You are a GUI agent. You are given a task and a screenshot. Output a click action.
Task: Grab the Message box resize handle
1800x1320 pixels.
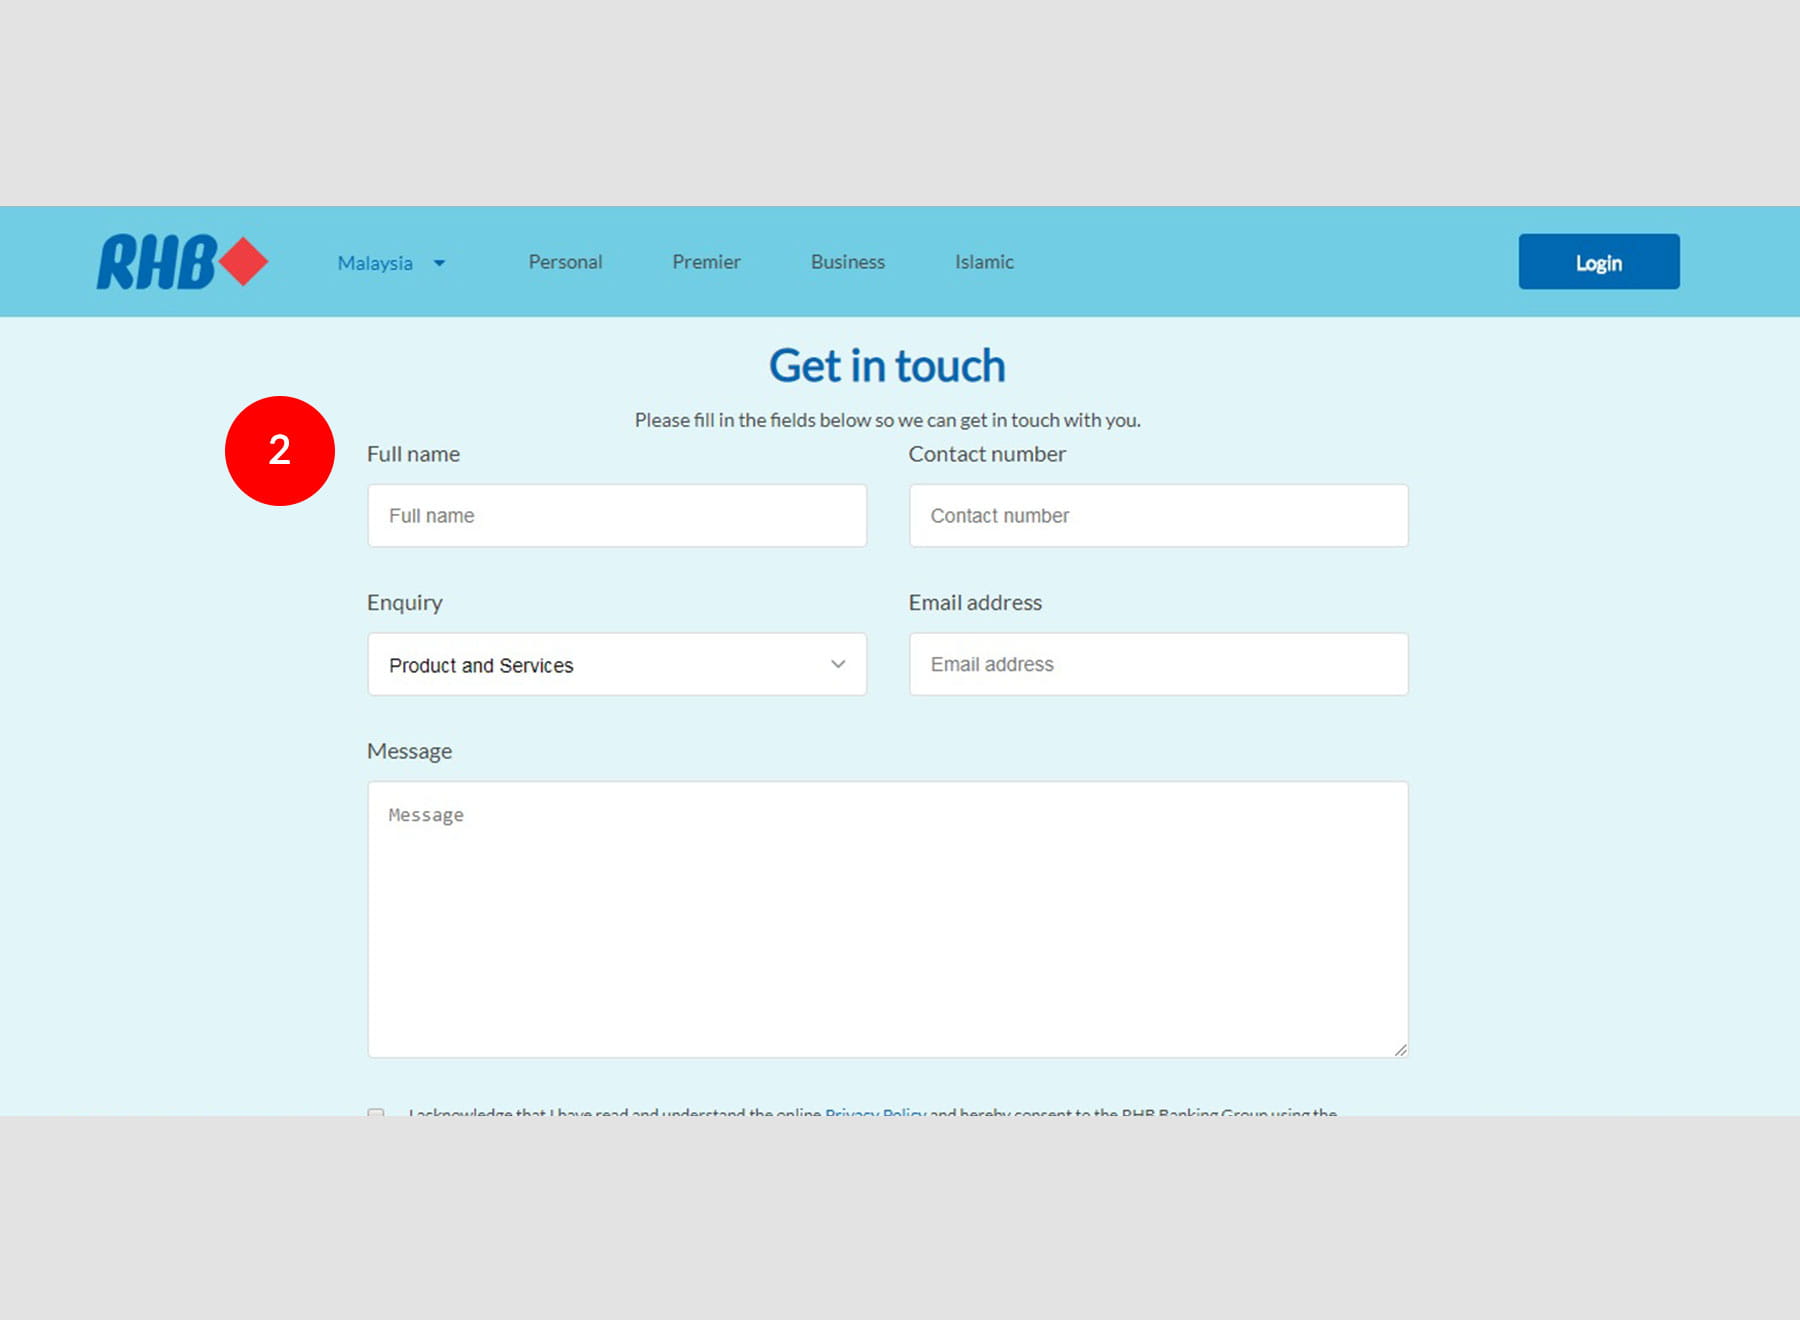point(1400,1049)
